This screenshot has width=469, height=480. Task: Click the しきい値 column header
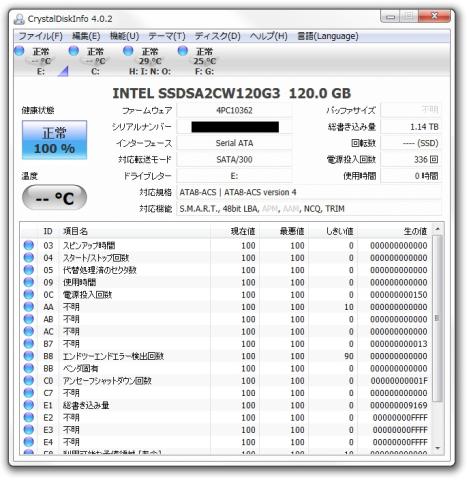click(x=333, y=231)
